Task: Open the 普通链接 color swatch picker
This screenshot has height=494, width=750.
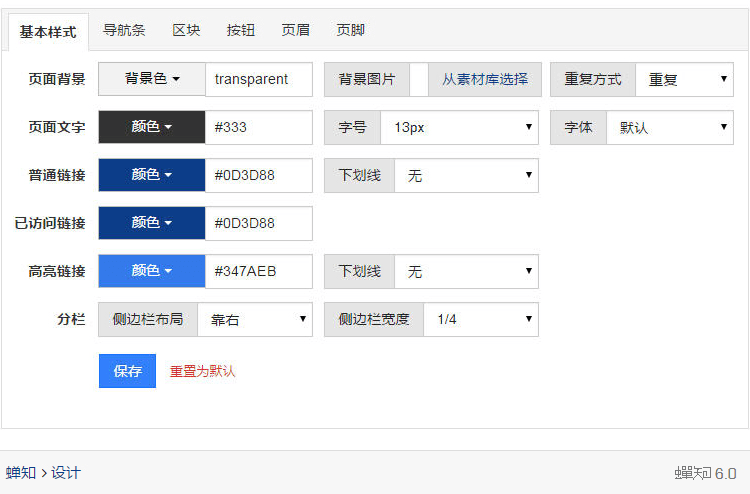Action: pyautogui.click(x=152, y=175)
